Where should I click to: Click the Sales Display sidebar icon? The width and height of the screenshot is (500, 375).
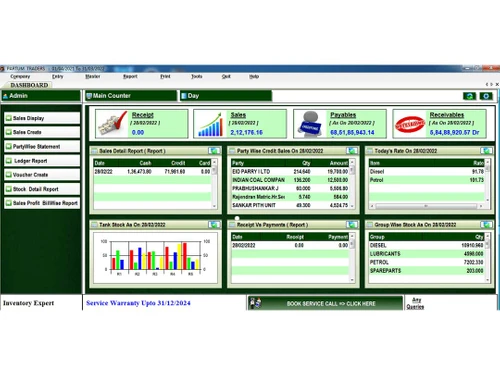(x=9, y=118)
